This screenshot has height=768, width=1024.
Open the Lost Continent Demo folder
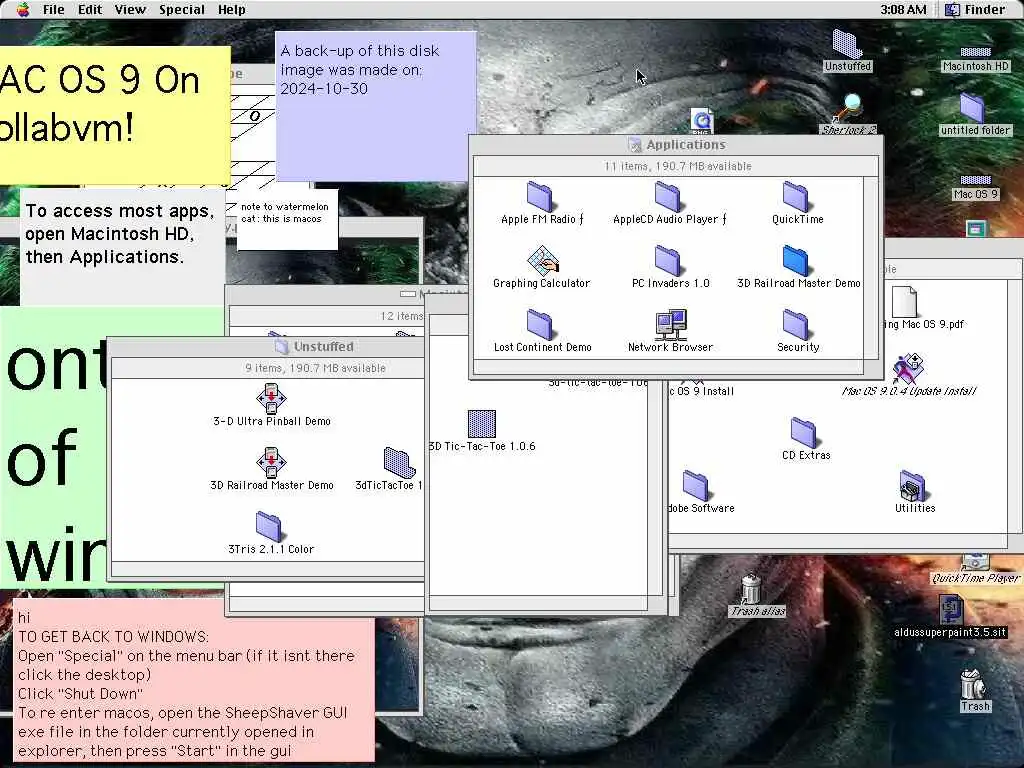[x=540, y=325]
